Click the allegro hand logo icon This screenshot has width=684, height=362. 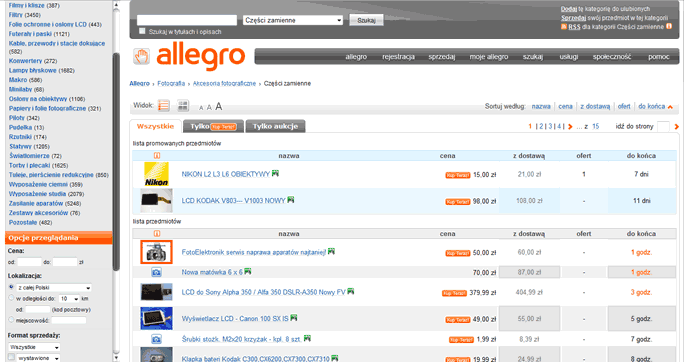coord(141,57)
